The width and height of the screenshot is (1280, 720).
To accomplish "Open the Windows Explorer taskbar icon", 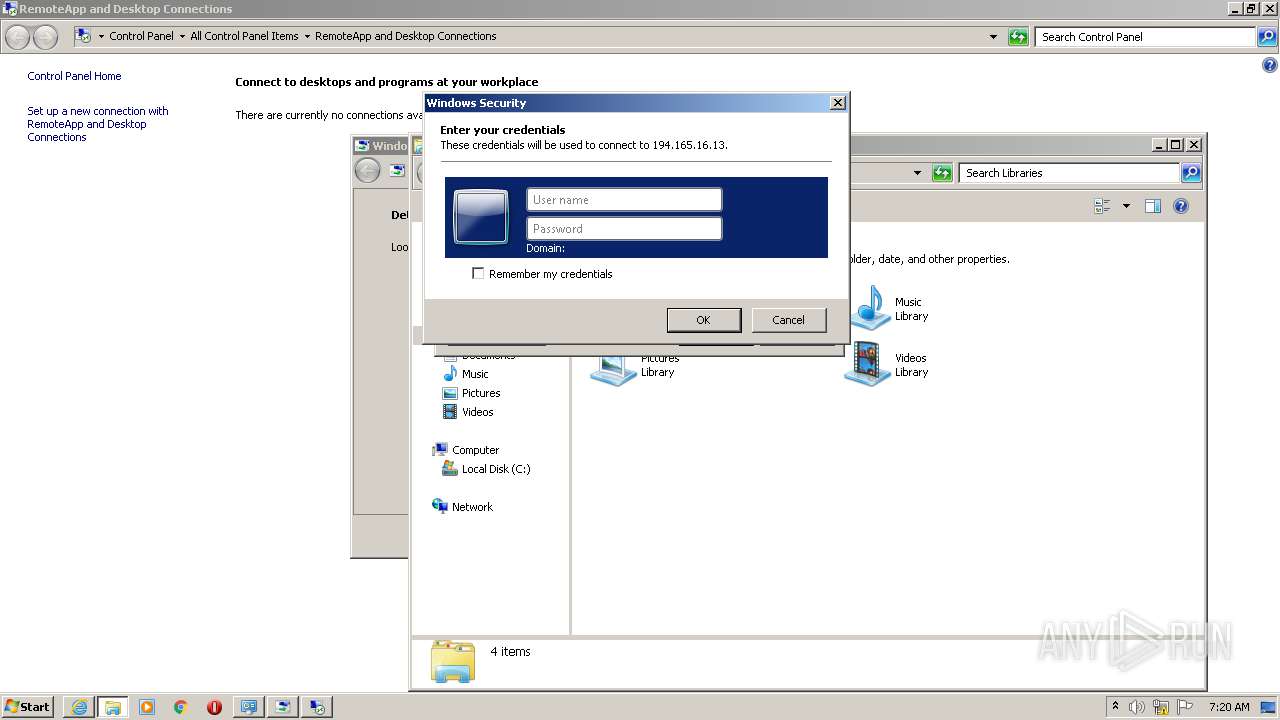I will [113, 707].
